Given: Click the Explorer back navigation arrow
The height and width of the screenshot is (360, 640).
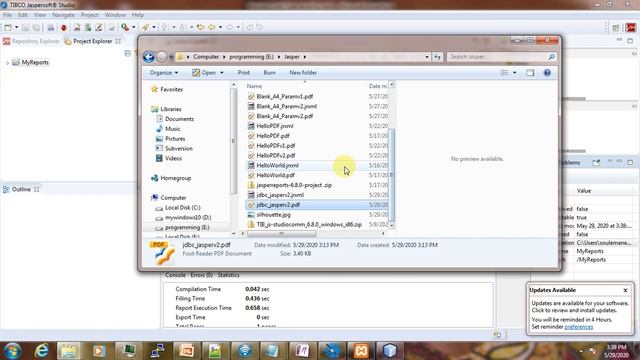Looking at the screenshot, I should coord(149,57).
